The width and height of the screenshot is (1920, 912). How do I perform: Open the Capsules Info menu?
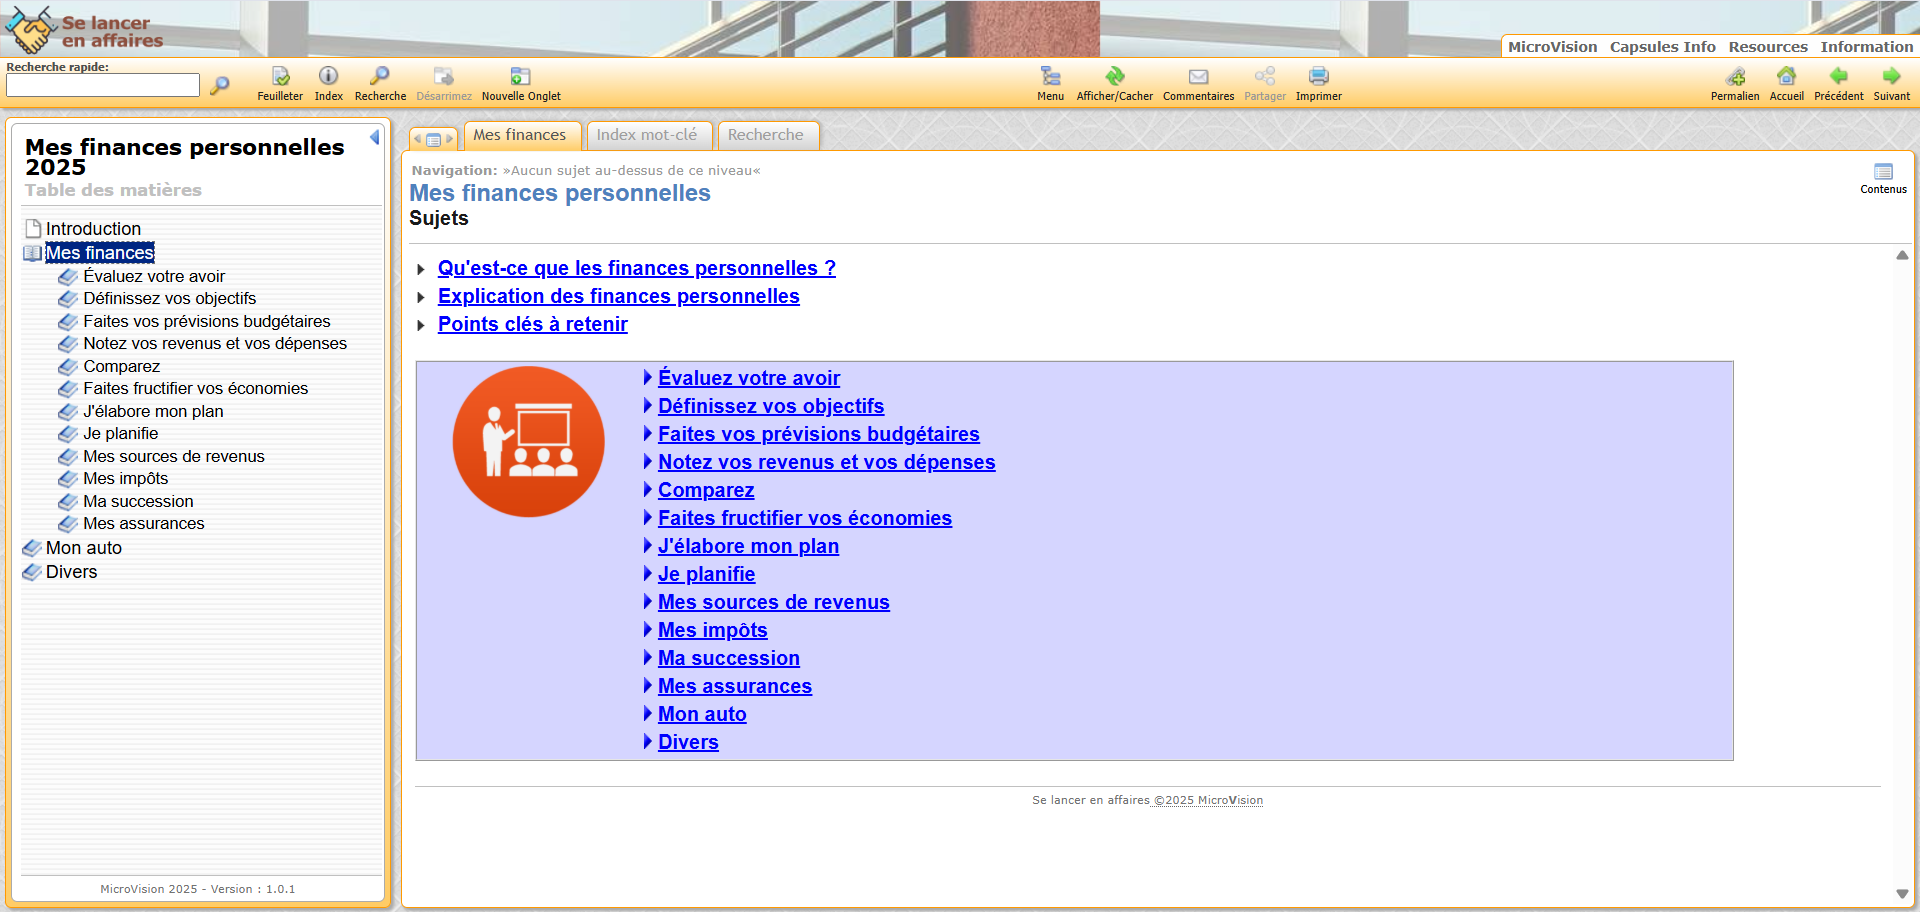1662,47
